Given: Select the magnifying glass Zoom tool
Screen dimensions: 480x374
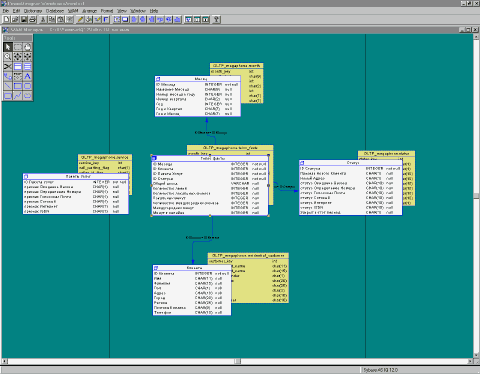Looking at the screenshot, I should pos(8,57).
